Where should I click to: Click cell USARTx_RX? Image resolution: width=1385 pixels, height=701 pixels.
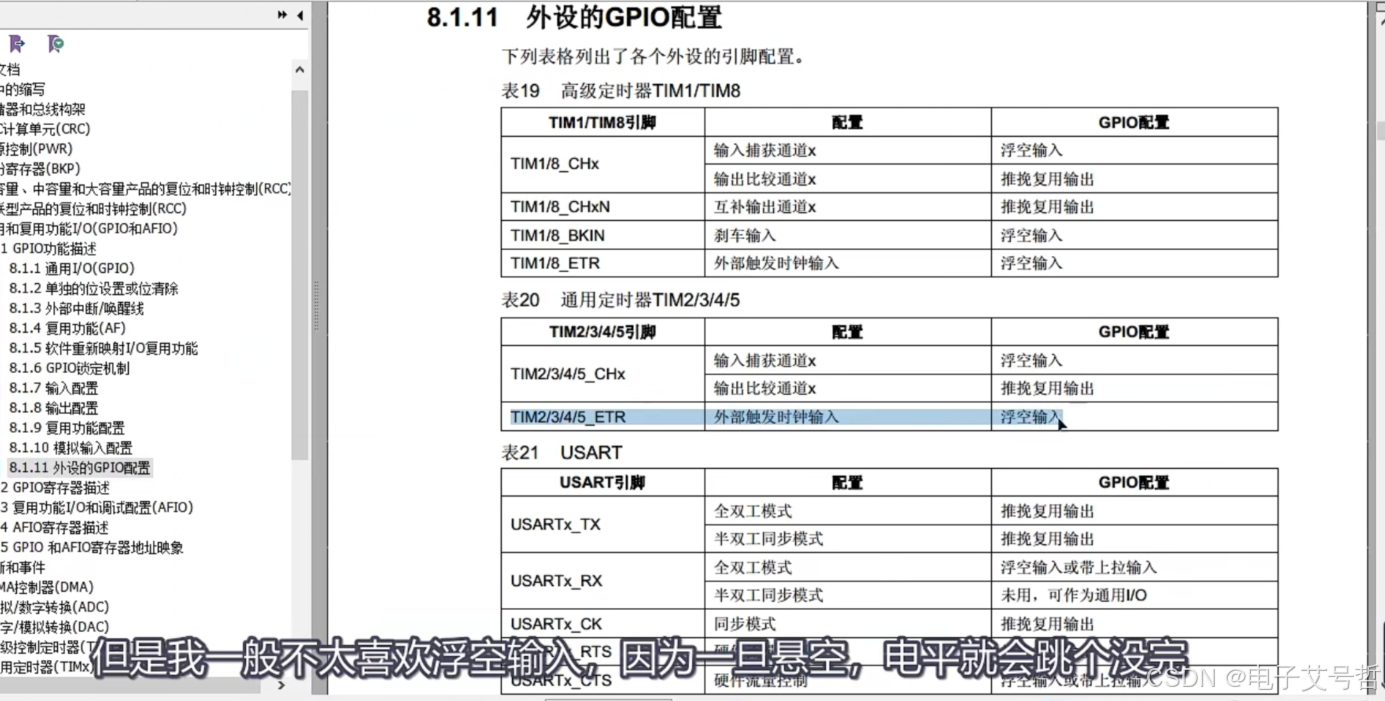(x=603, y=581)
